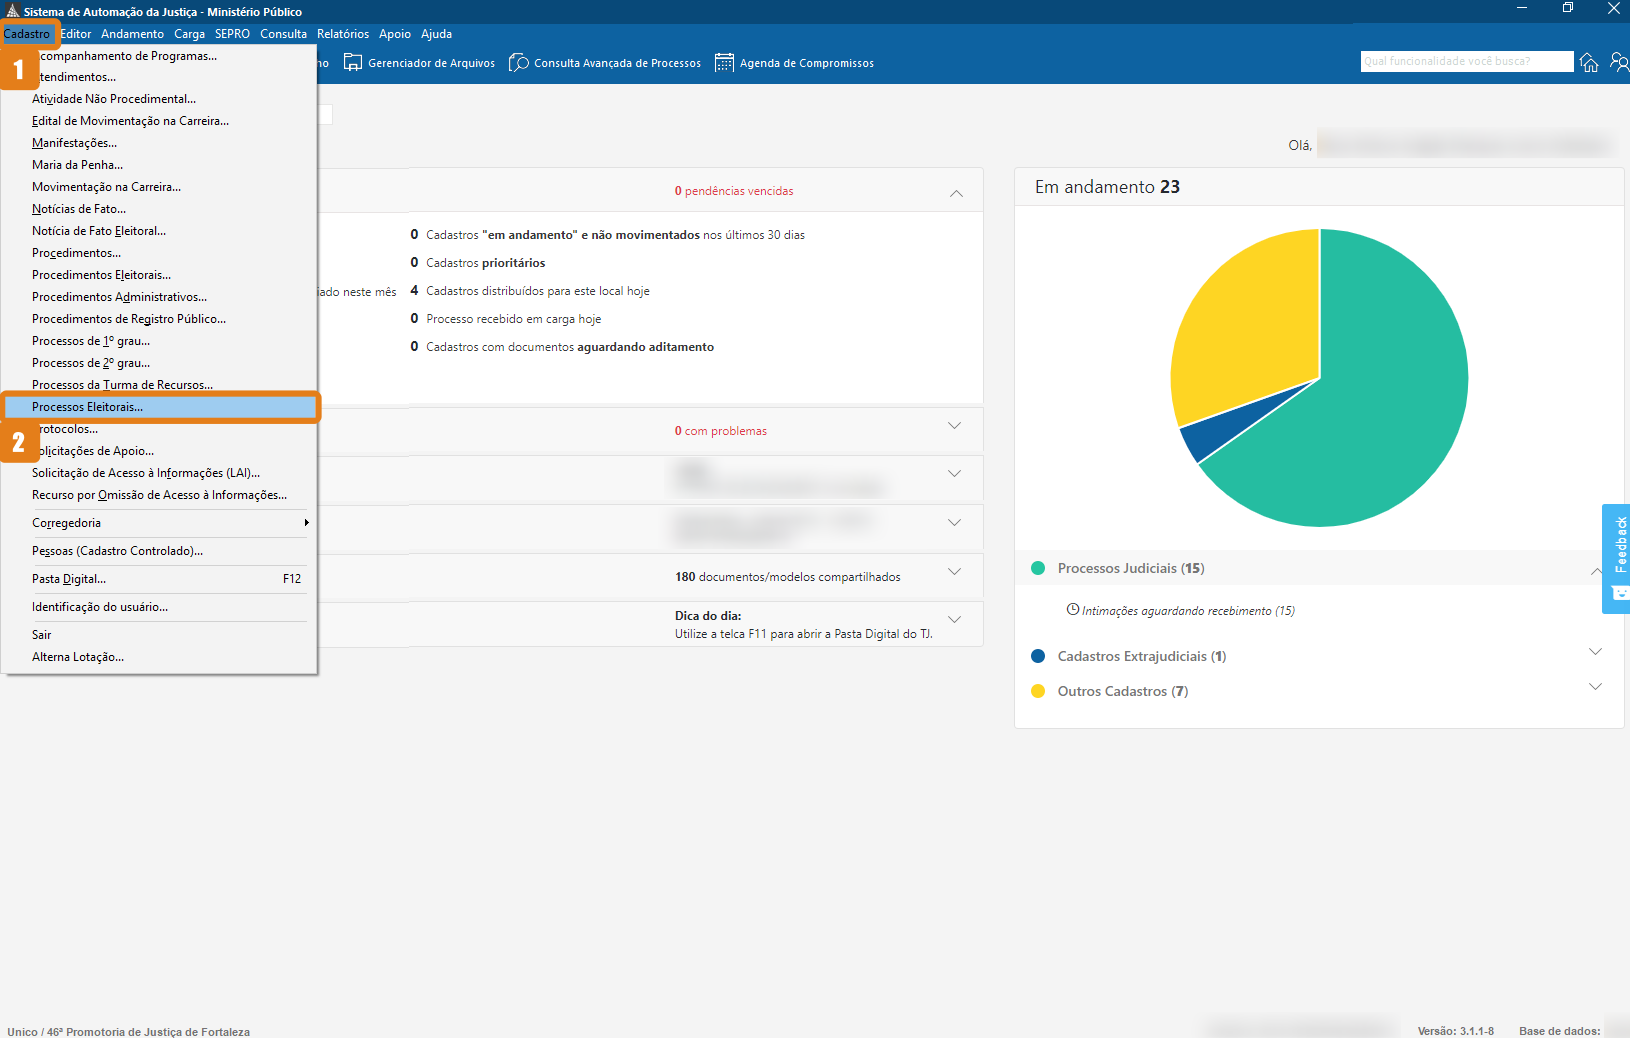This screenshot has width=1630, height=1038.
Task: Open the Apoio menu
Action: (395, 34)
